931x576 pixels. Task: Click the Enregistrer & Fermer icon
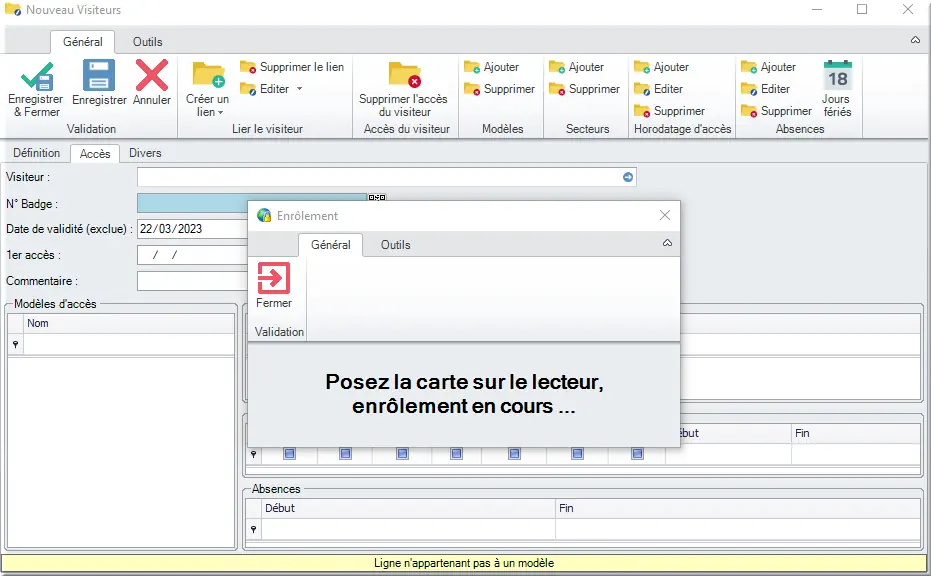[37, 76]
